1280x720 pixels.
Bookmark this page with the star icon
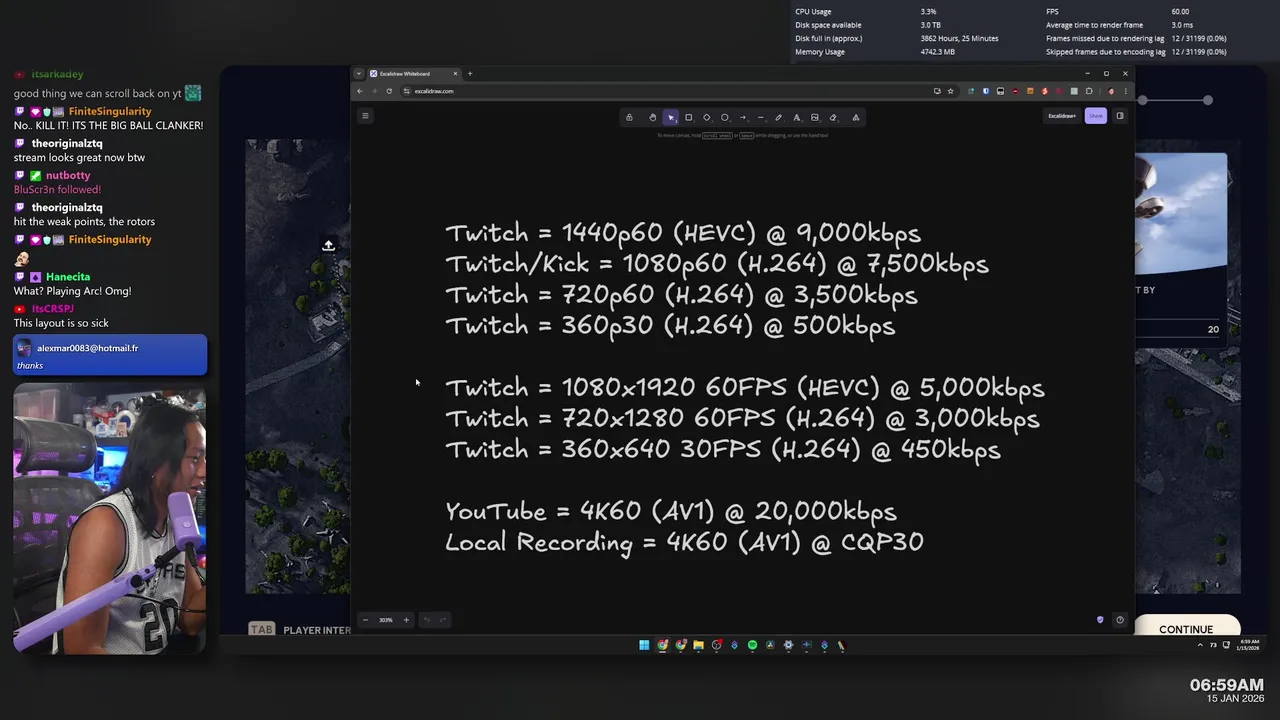click(951, 91)
